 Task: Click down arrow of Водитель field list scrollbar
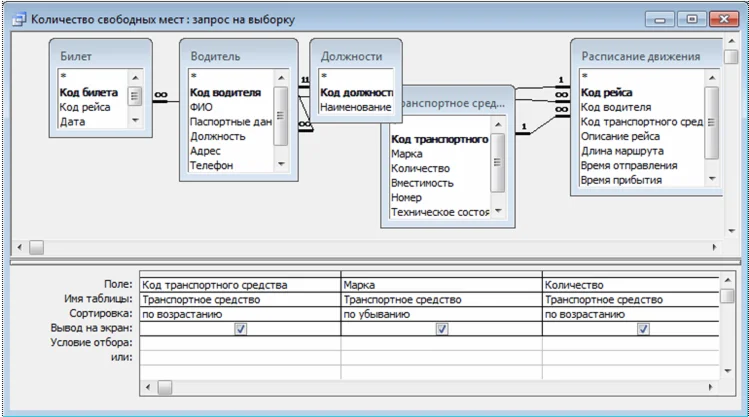[x=281, y=165]
